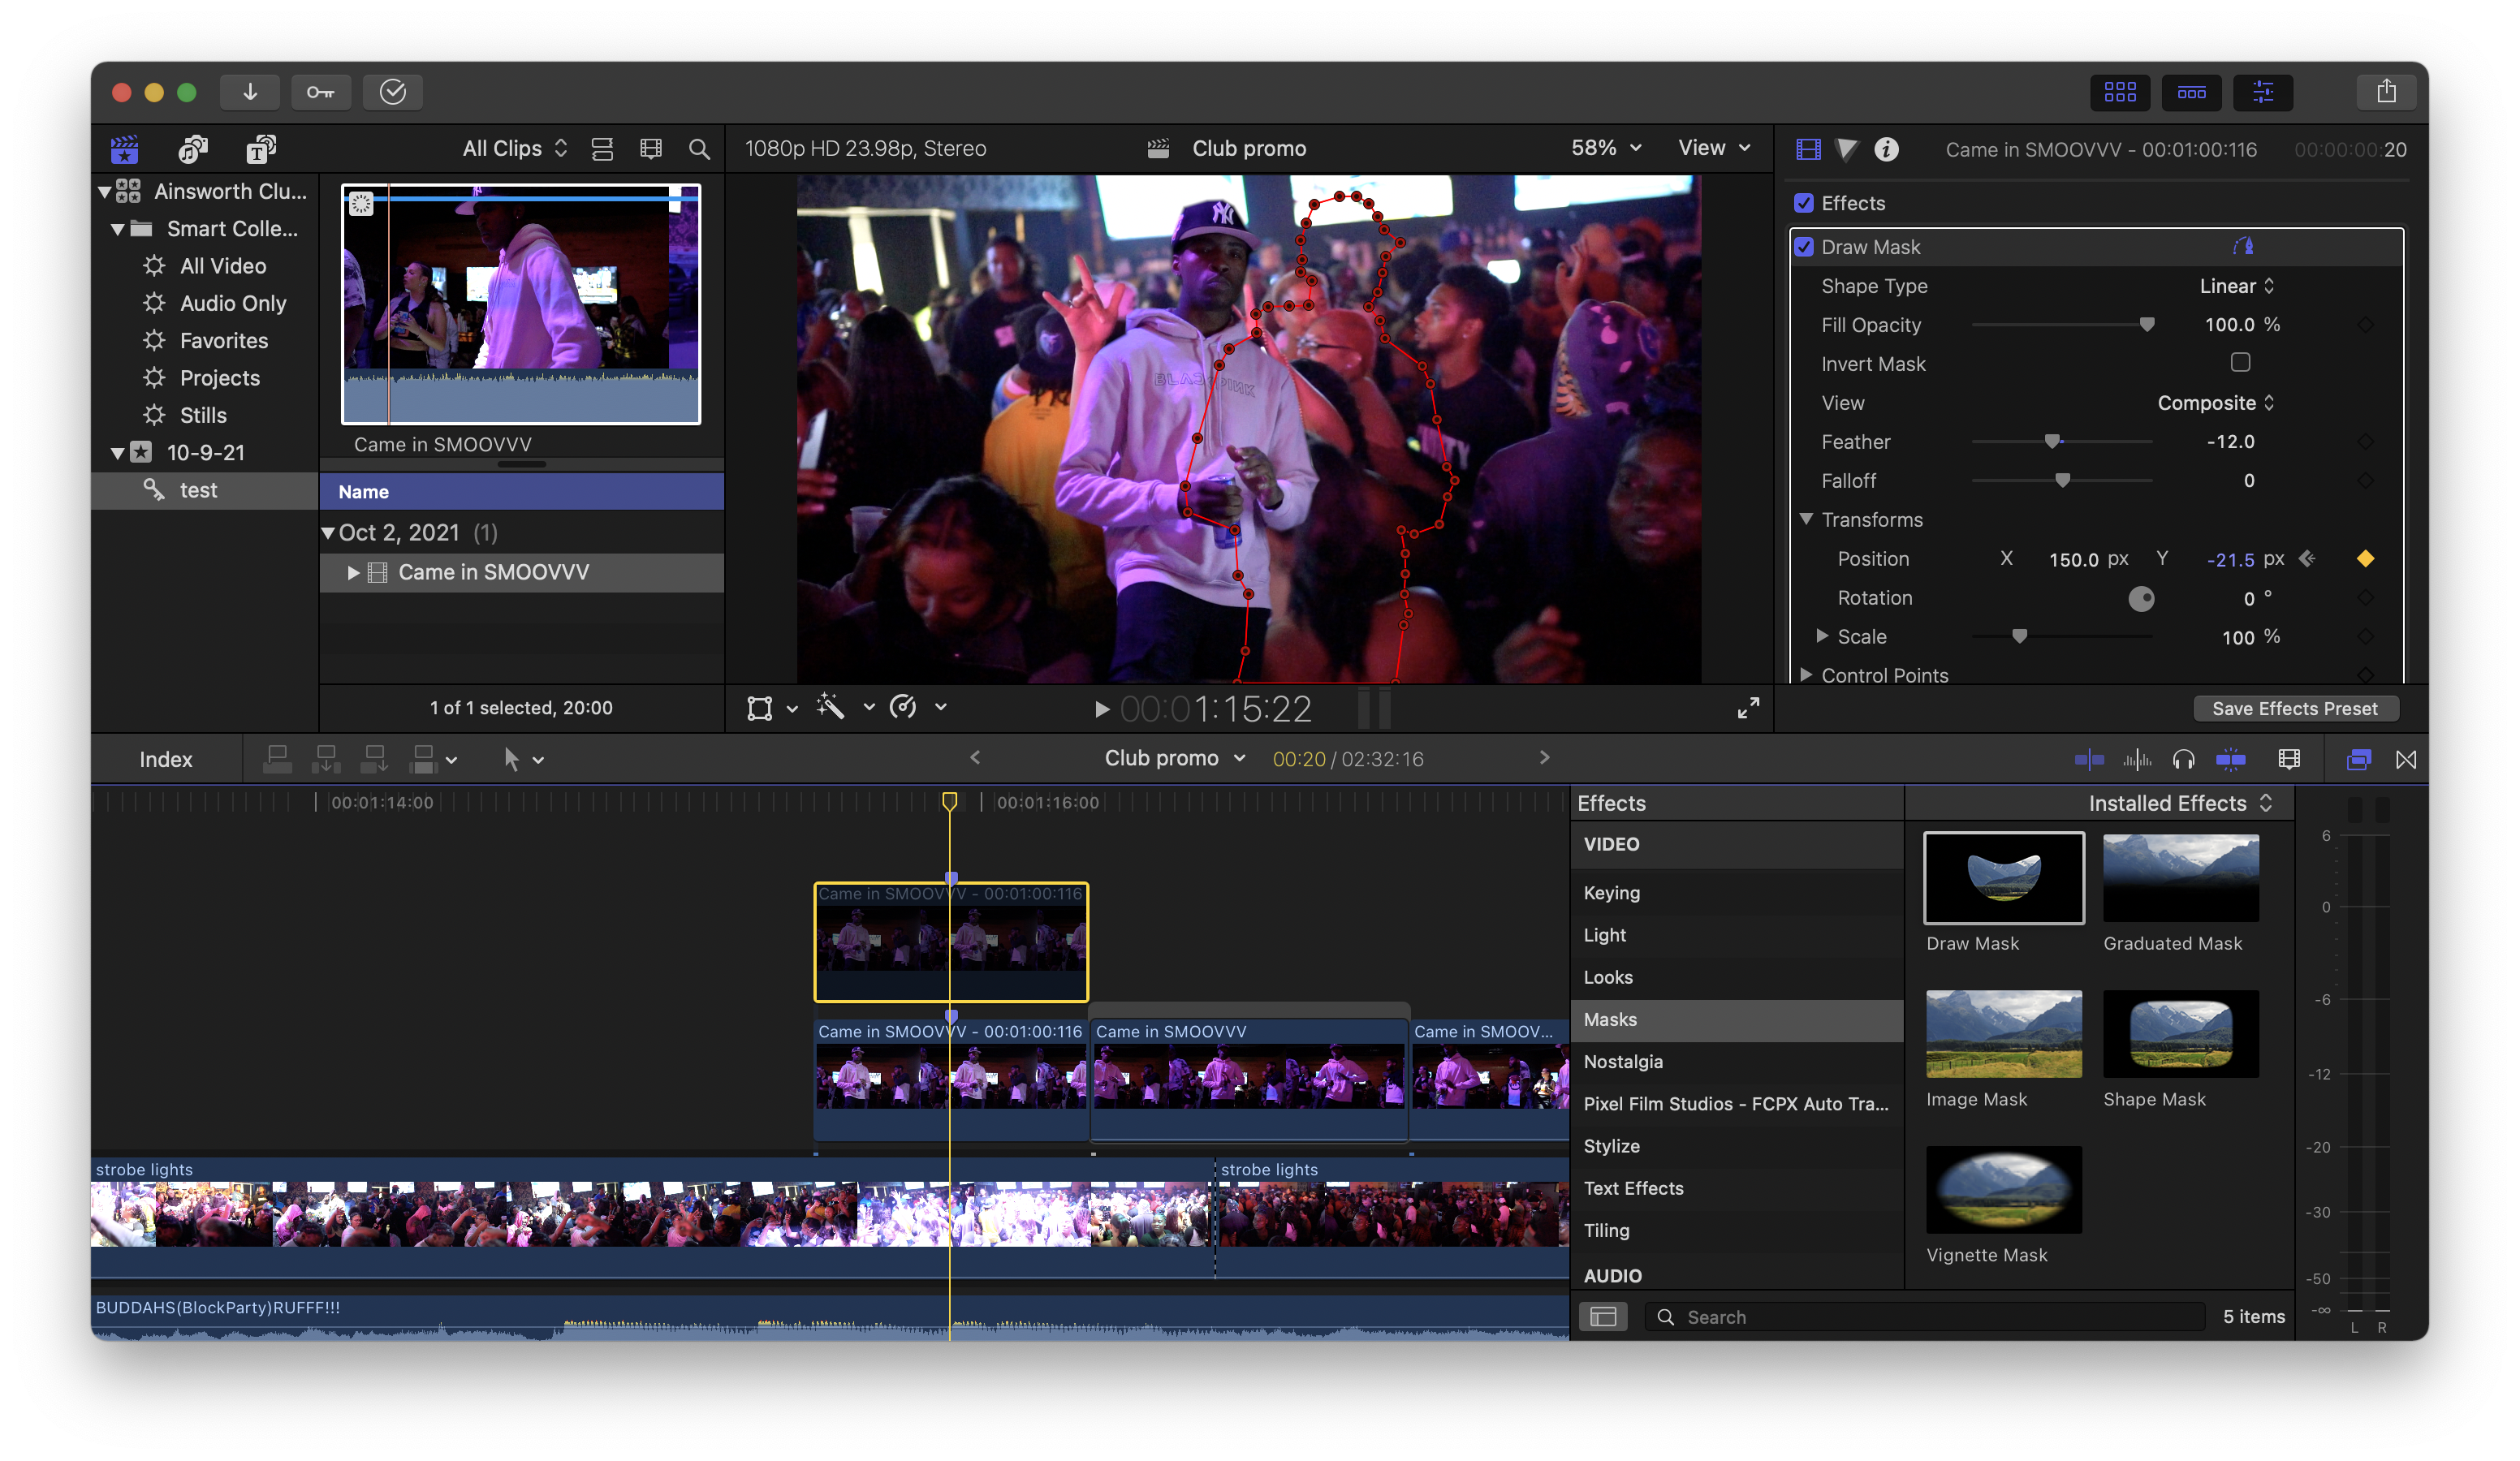
Task: Open the Transitions browser icon
Action: pos(2406,760)
